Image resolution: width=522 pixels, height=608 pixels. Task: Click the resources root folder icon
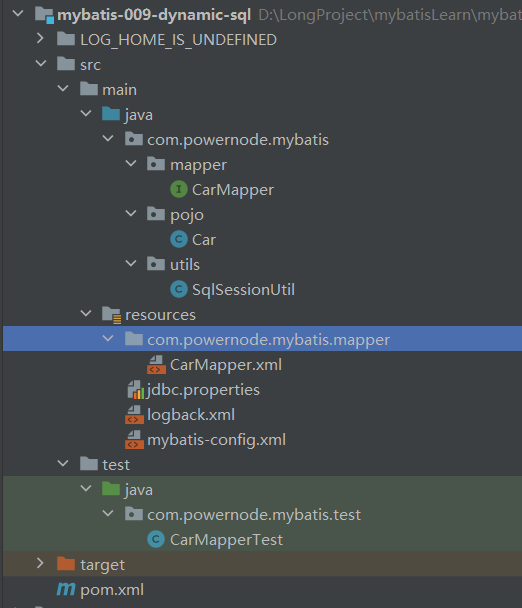tap(112, 315)
